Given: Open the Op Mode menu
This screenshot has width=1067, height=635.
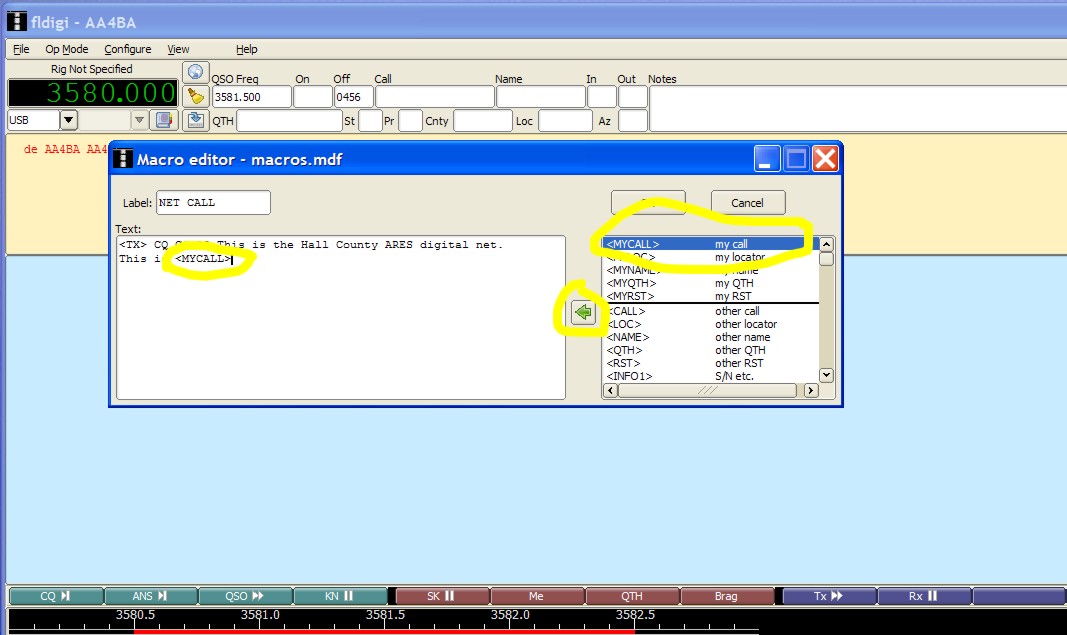Looking at the screenshot, I should click(x=66, y=49).
